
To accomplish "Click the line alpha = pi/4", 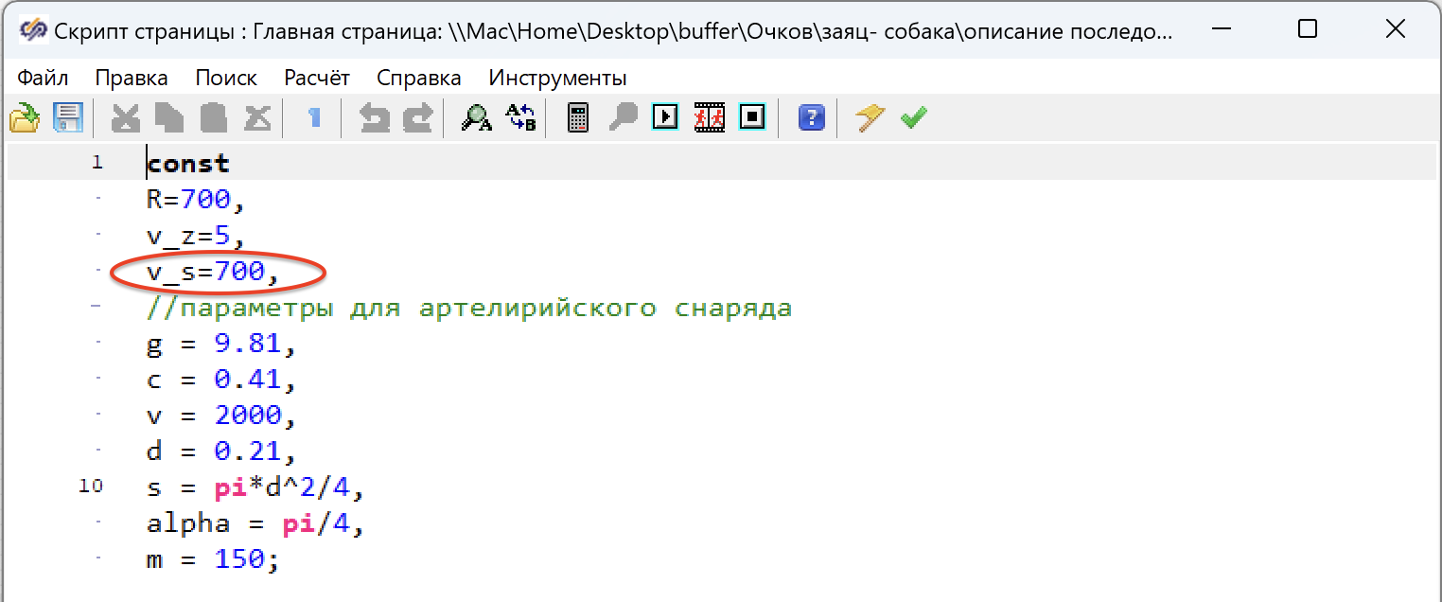I will [x=255, y=524].
